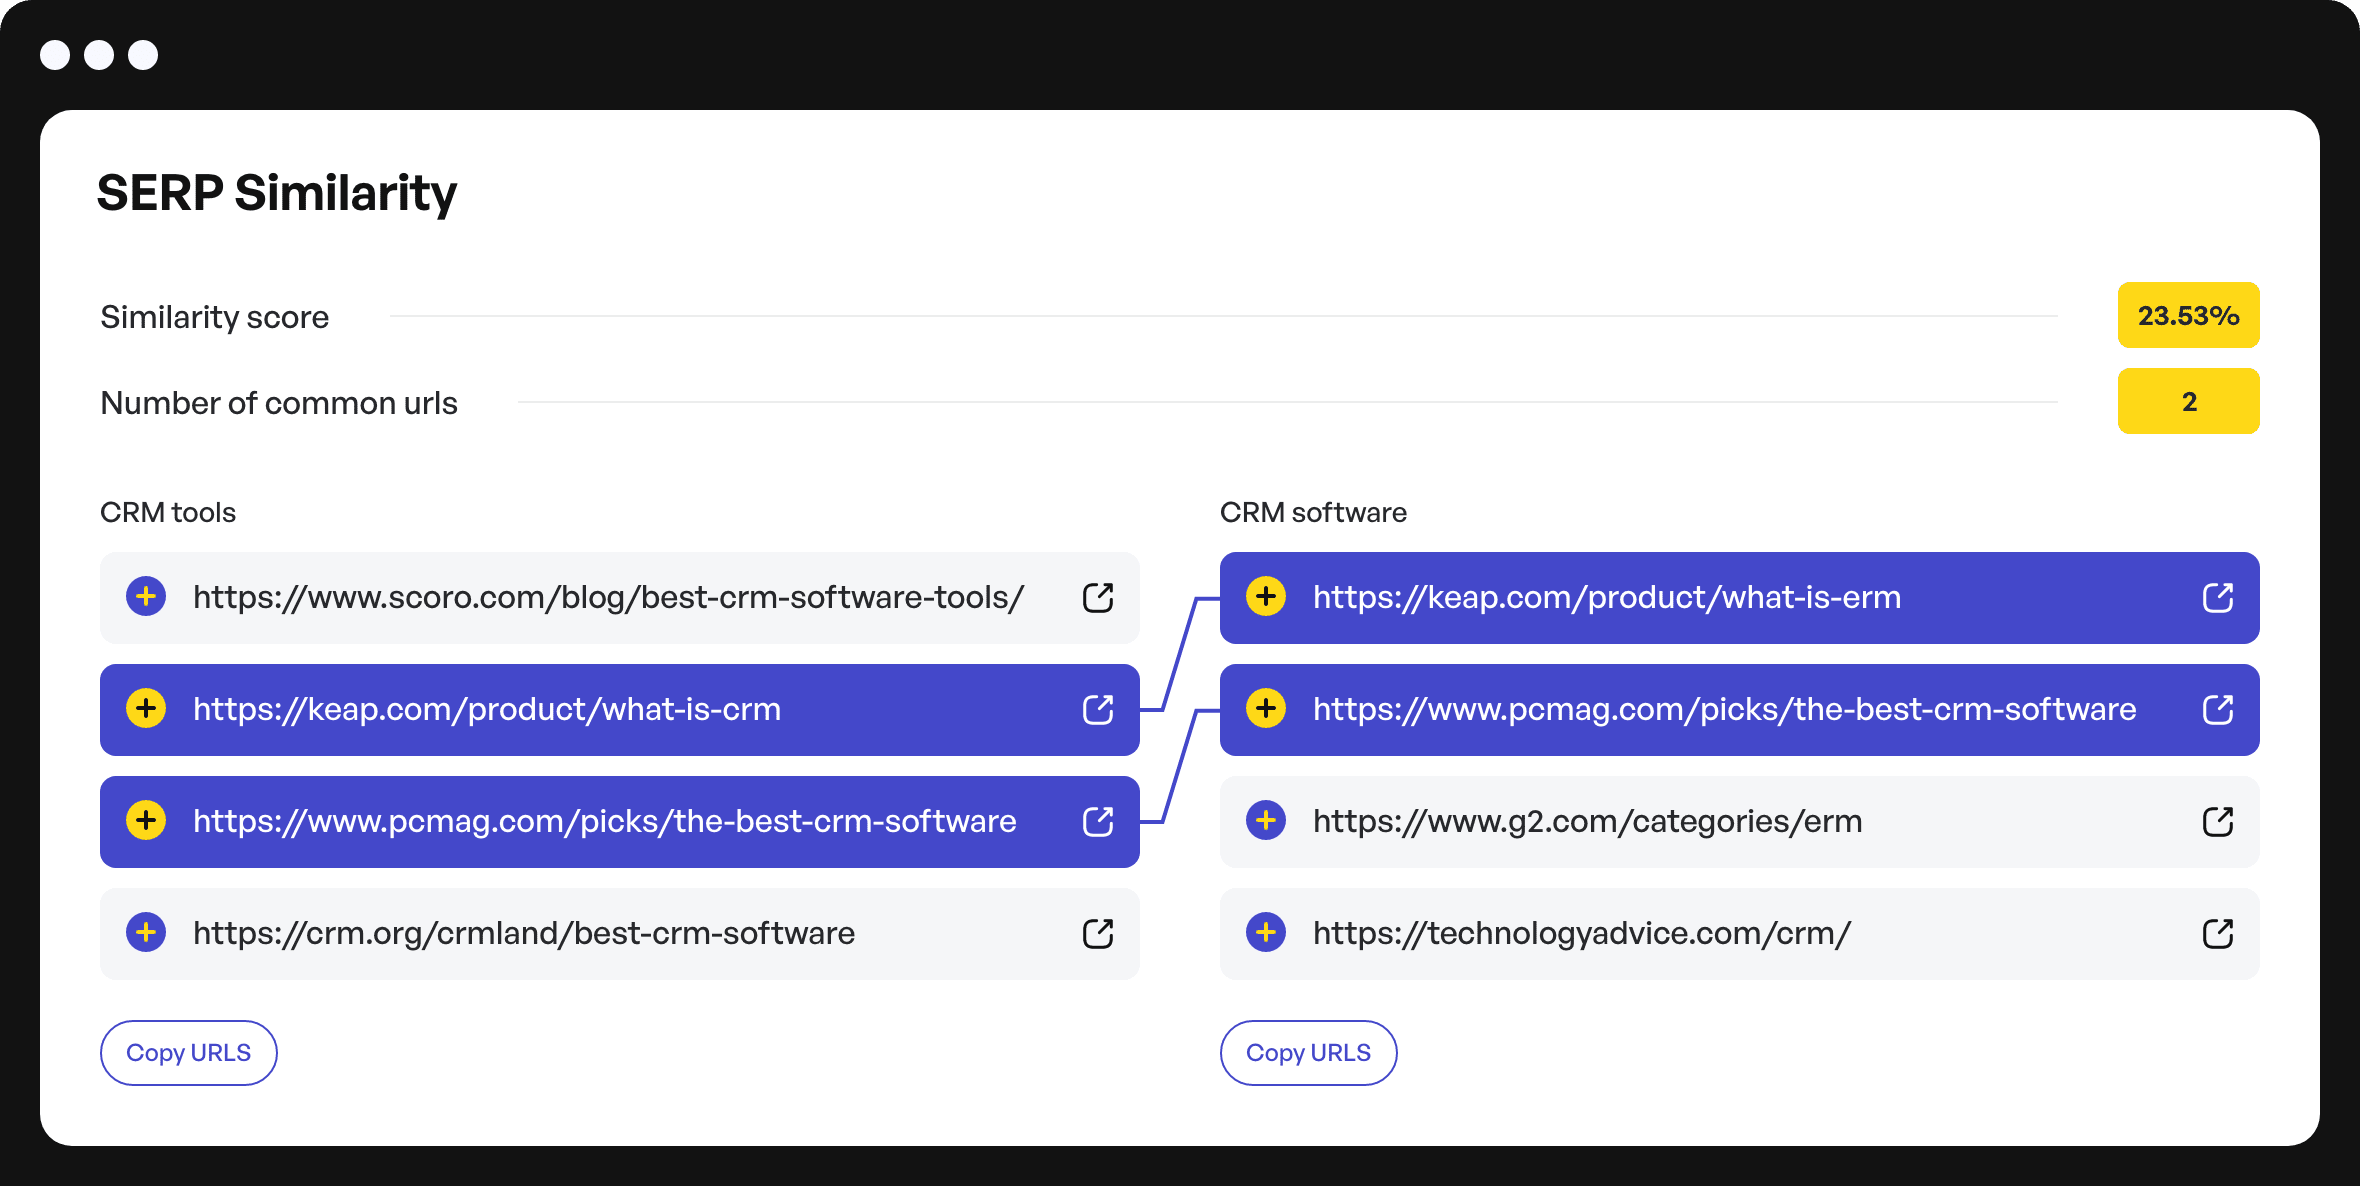Copy URLS for the CRM tools list
The height and width of the screenshot is (1186, 2360).
[188, 1052]
